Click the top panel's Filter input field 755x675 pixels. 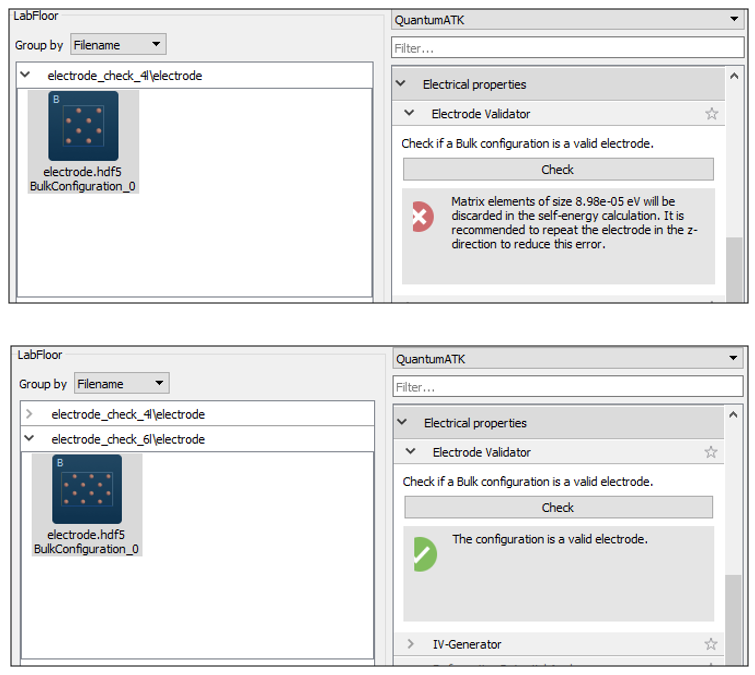tap(567, 48)
